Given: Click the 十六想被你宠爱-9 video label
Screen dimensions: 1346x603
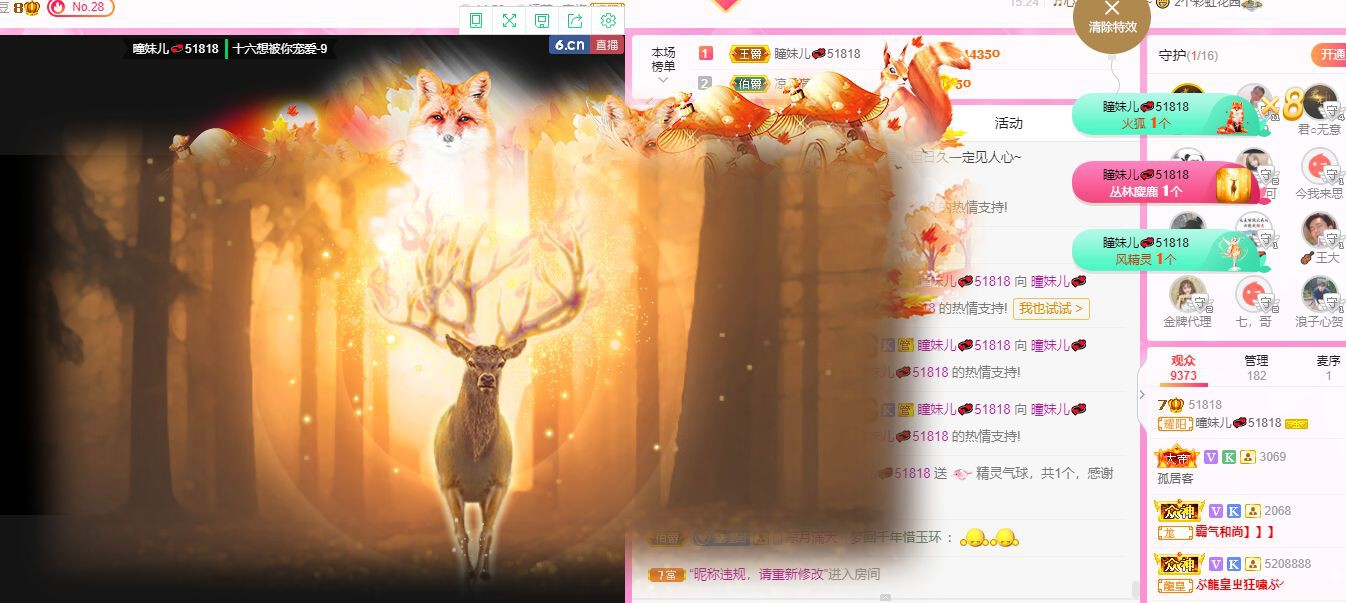Looking at the screenshot, I should point(280,48).
